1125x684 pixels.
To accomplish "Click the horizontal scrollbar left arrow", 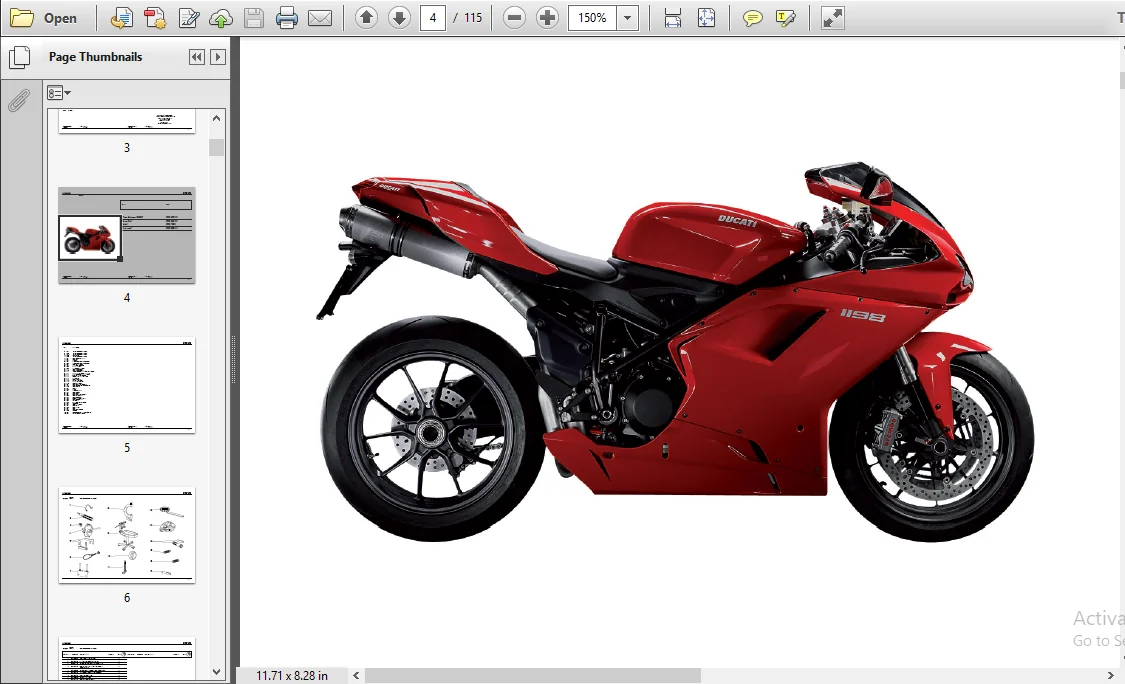I will [x=356, y=675].
